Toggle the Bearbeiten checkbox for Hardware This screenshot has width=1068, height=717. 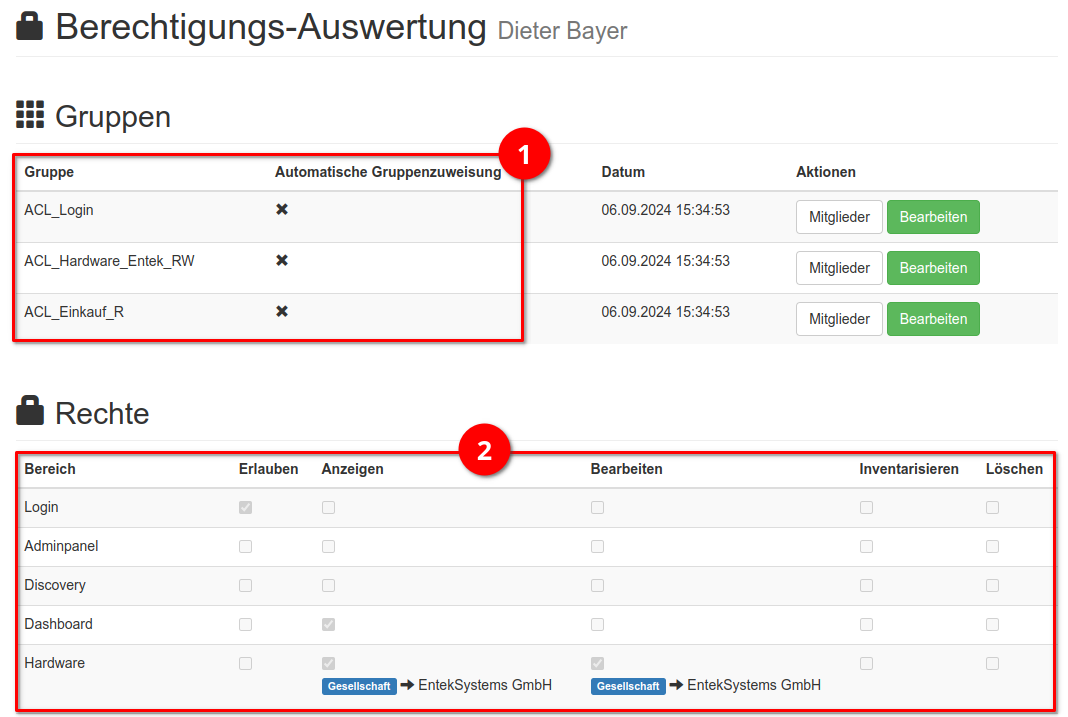click(x=597, y=663)
